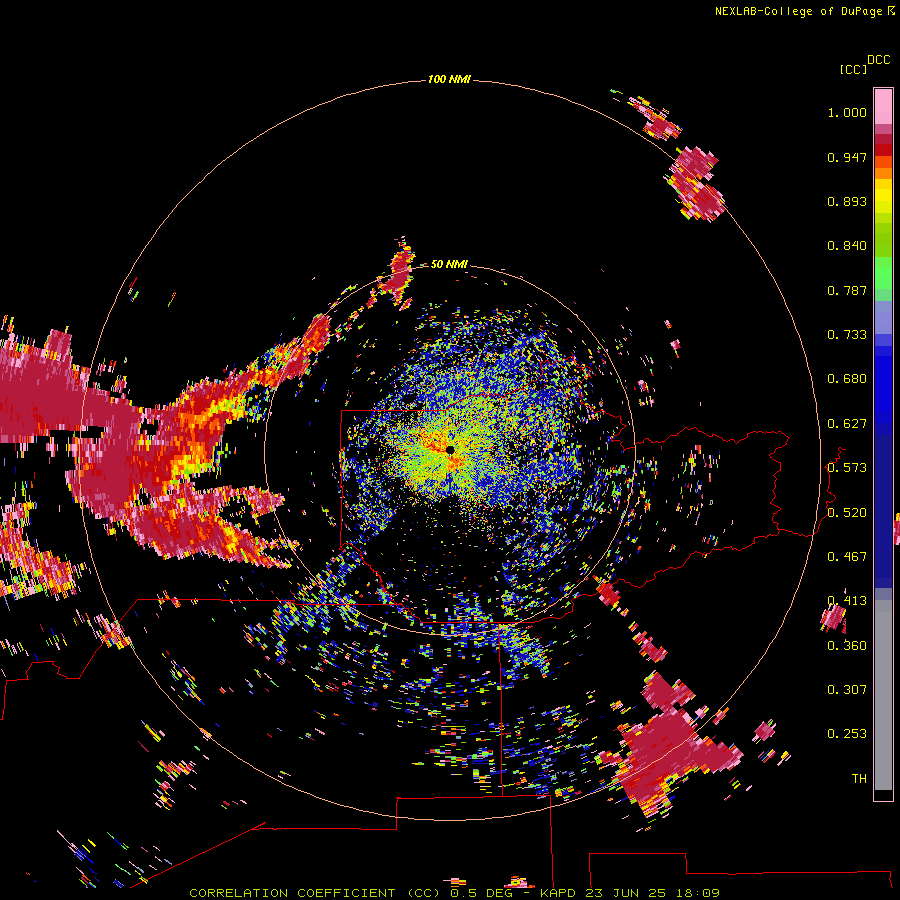This screenshot has height=900, width=900.
Task: Click the 23 JUN 25 date text
Action: (626, 893)
